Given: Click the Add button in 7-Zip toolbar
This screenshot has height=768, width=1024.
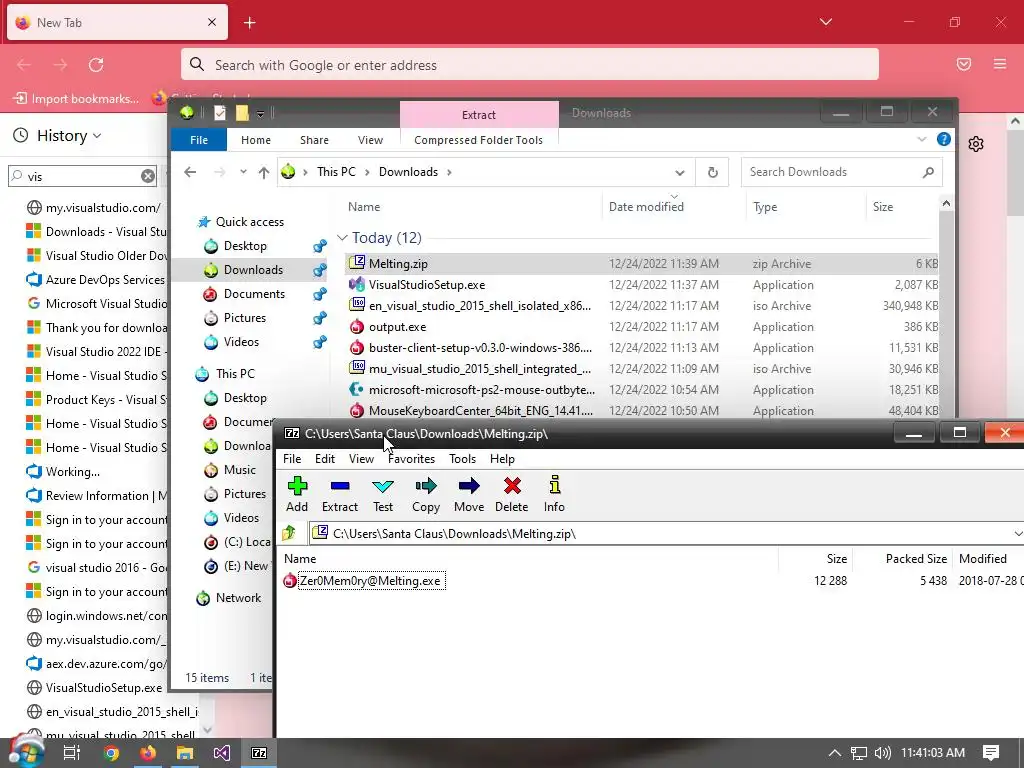Looking at the screenshot, I should (297, 494).
